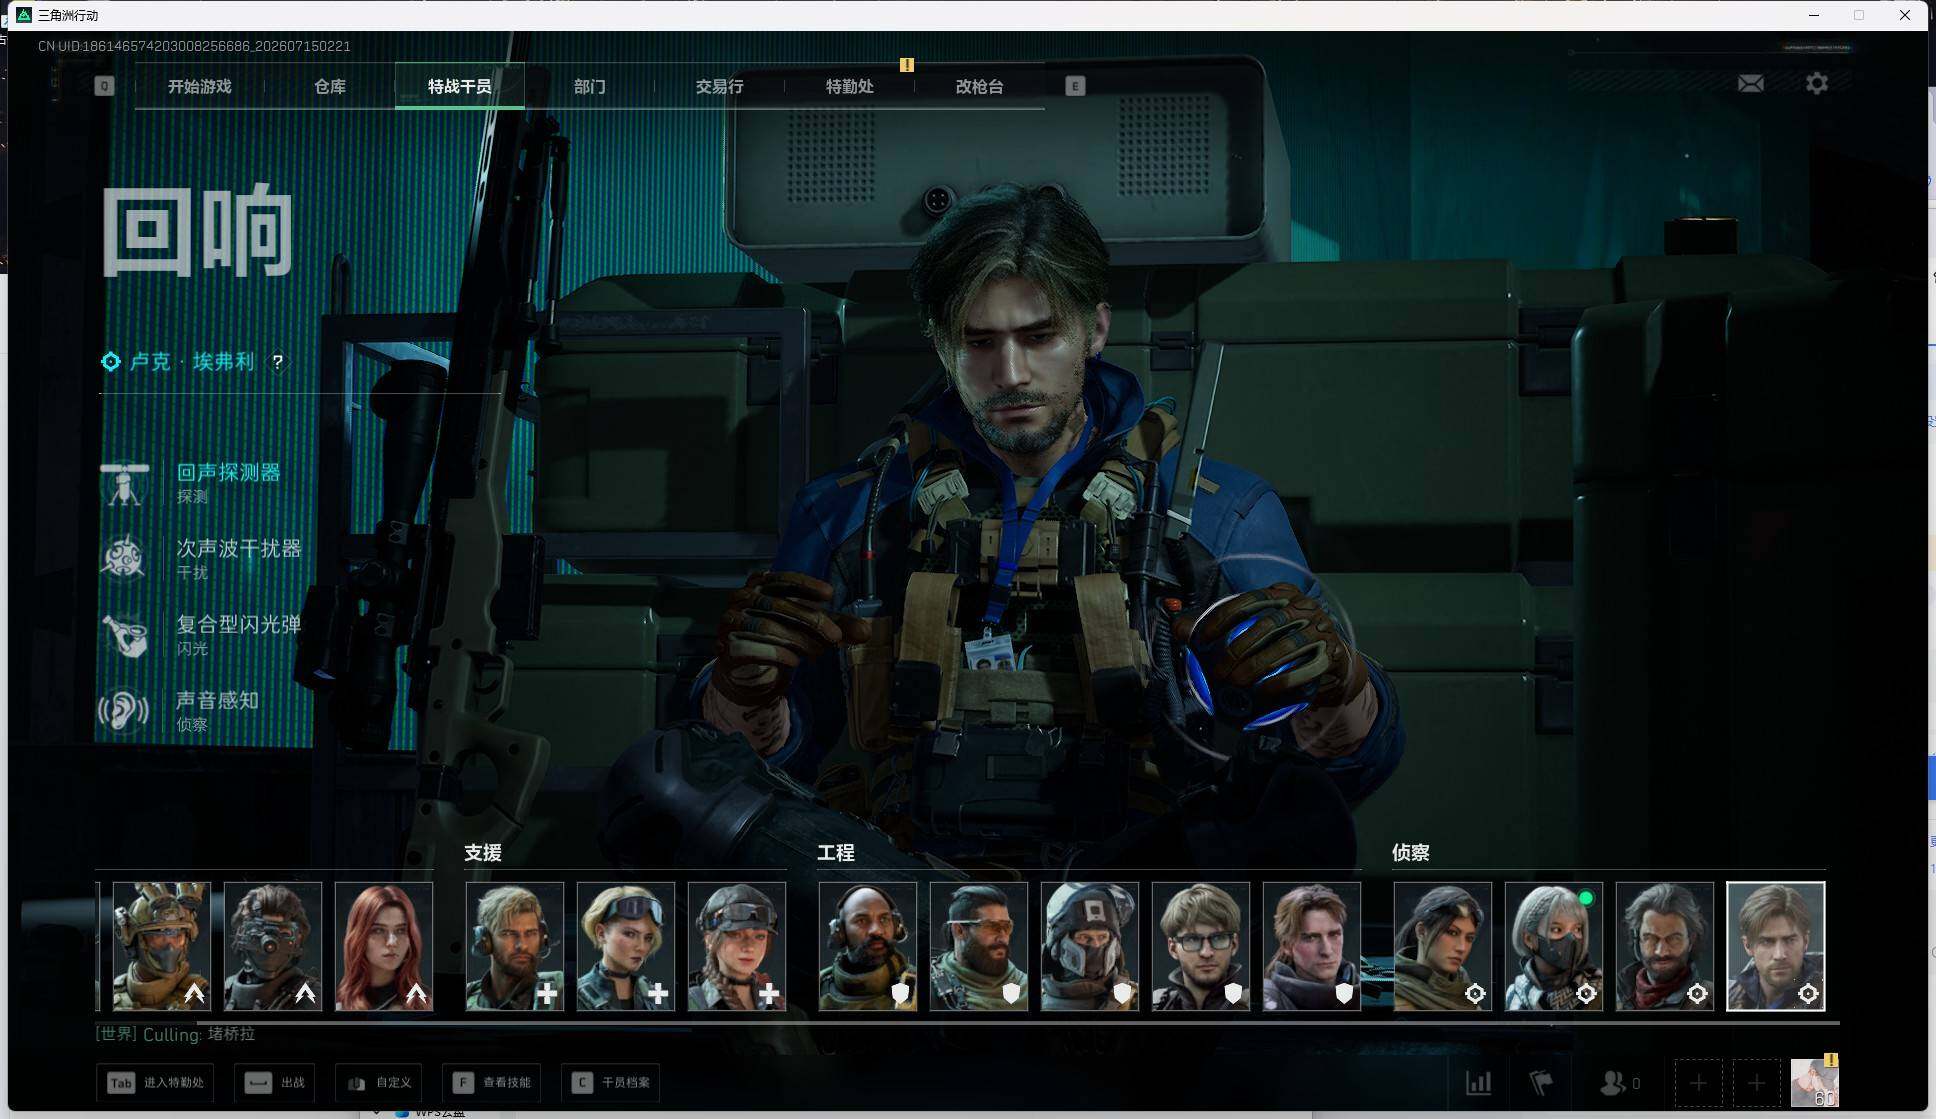Viewport: 1936px width, 1119px height.
Task: Click the question mark beside 卢克·埃弗利
Action: tap(278, 362)
